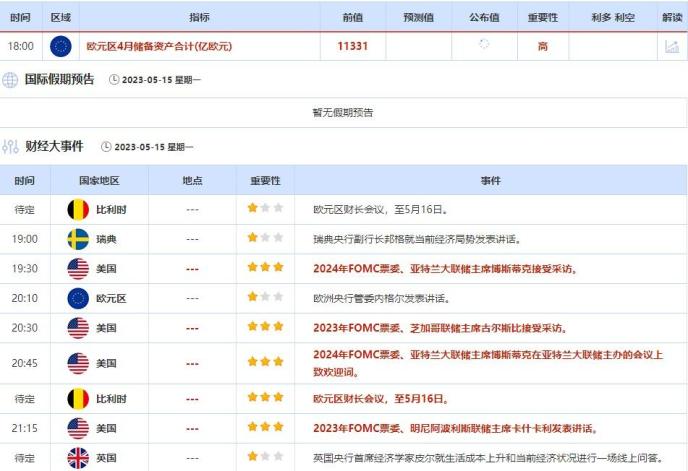The image size is (688, 471).
Task: Click the clock icon next to the 国际假期预告 date
Action: coord(113,80)
